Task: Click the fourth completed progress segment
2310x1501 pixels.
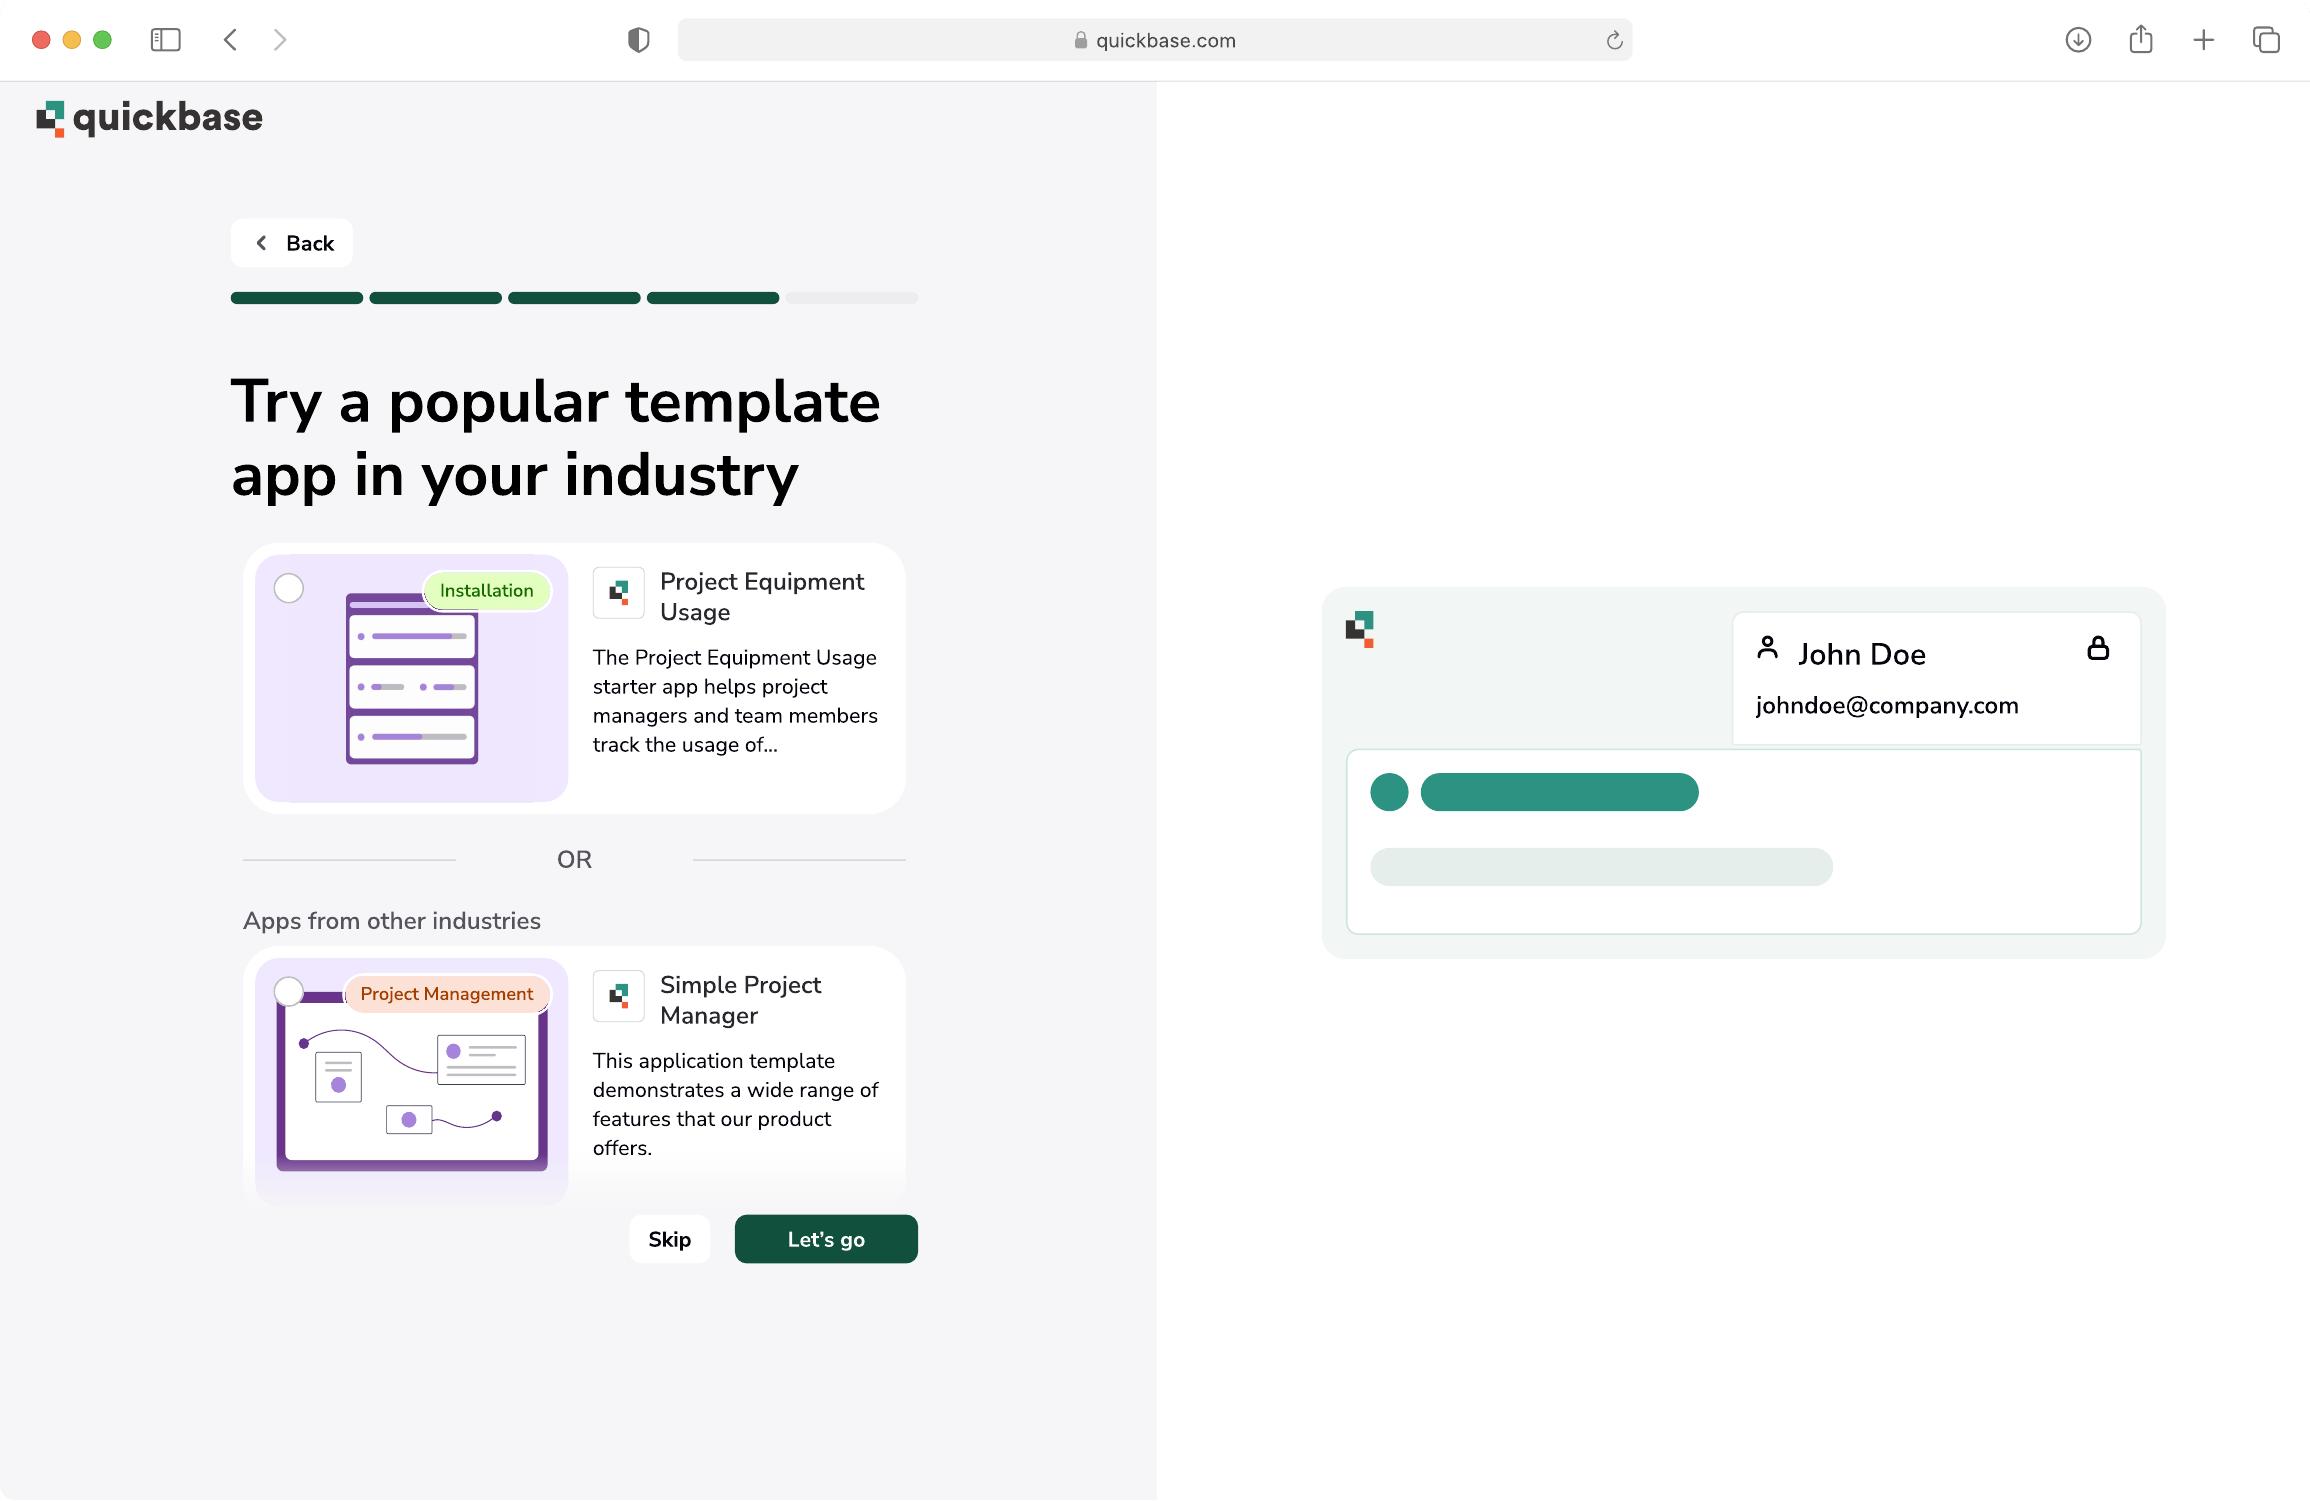Action: (x=713, y=298)
